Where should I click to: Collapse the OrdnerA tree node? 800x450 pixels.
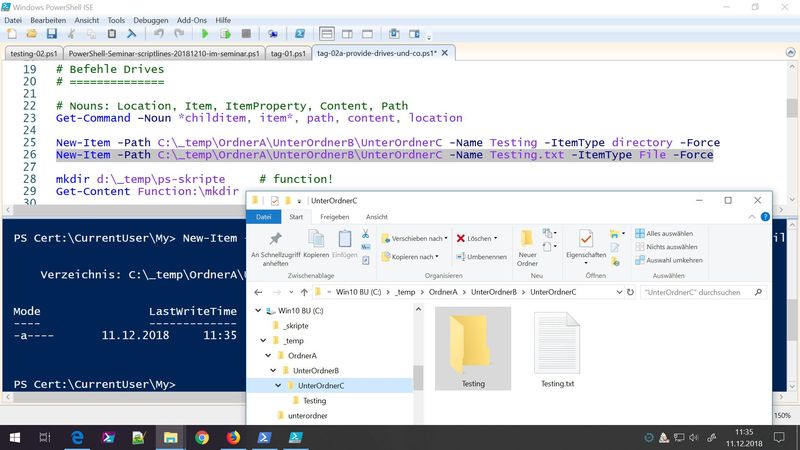[x=266, y=355]
